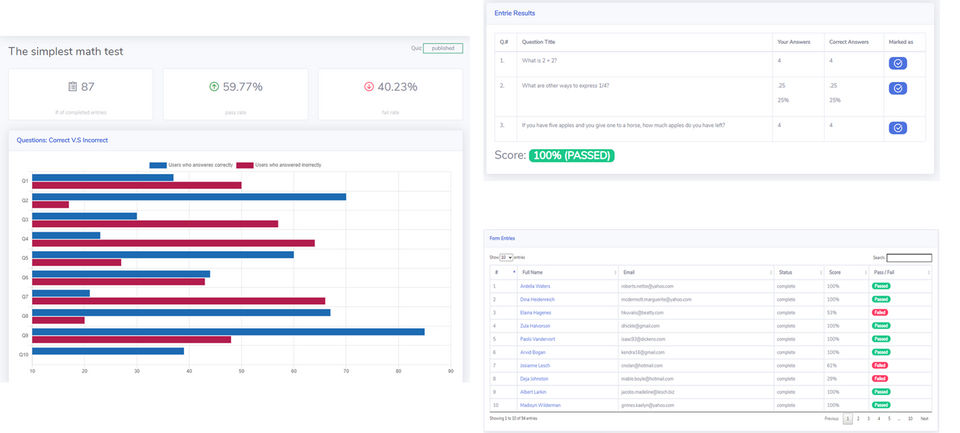This screenshot has width=960, height=433.
Task: Click Failed badge in Elaina Hagenes row
Action: [x=880, y=312]
